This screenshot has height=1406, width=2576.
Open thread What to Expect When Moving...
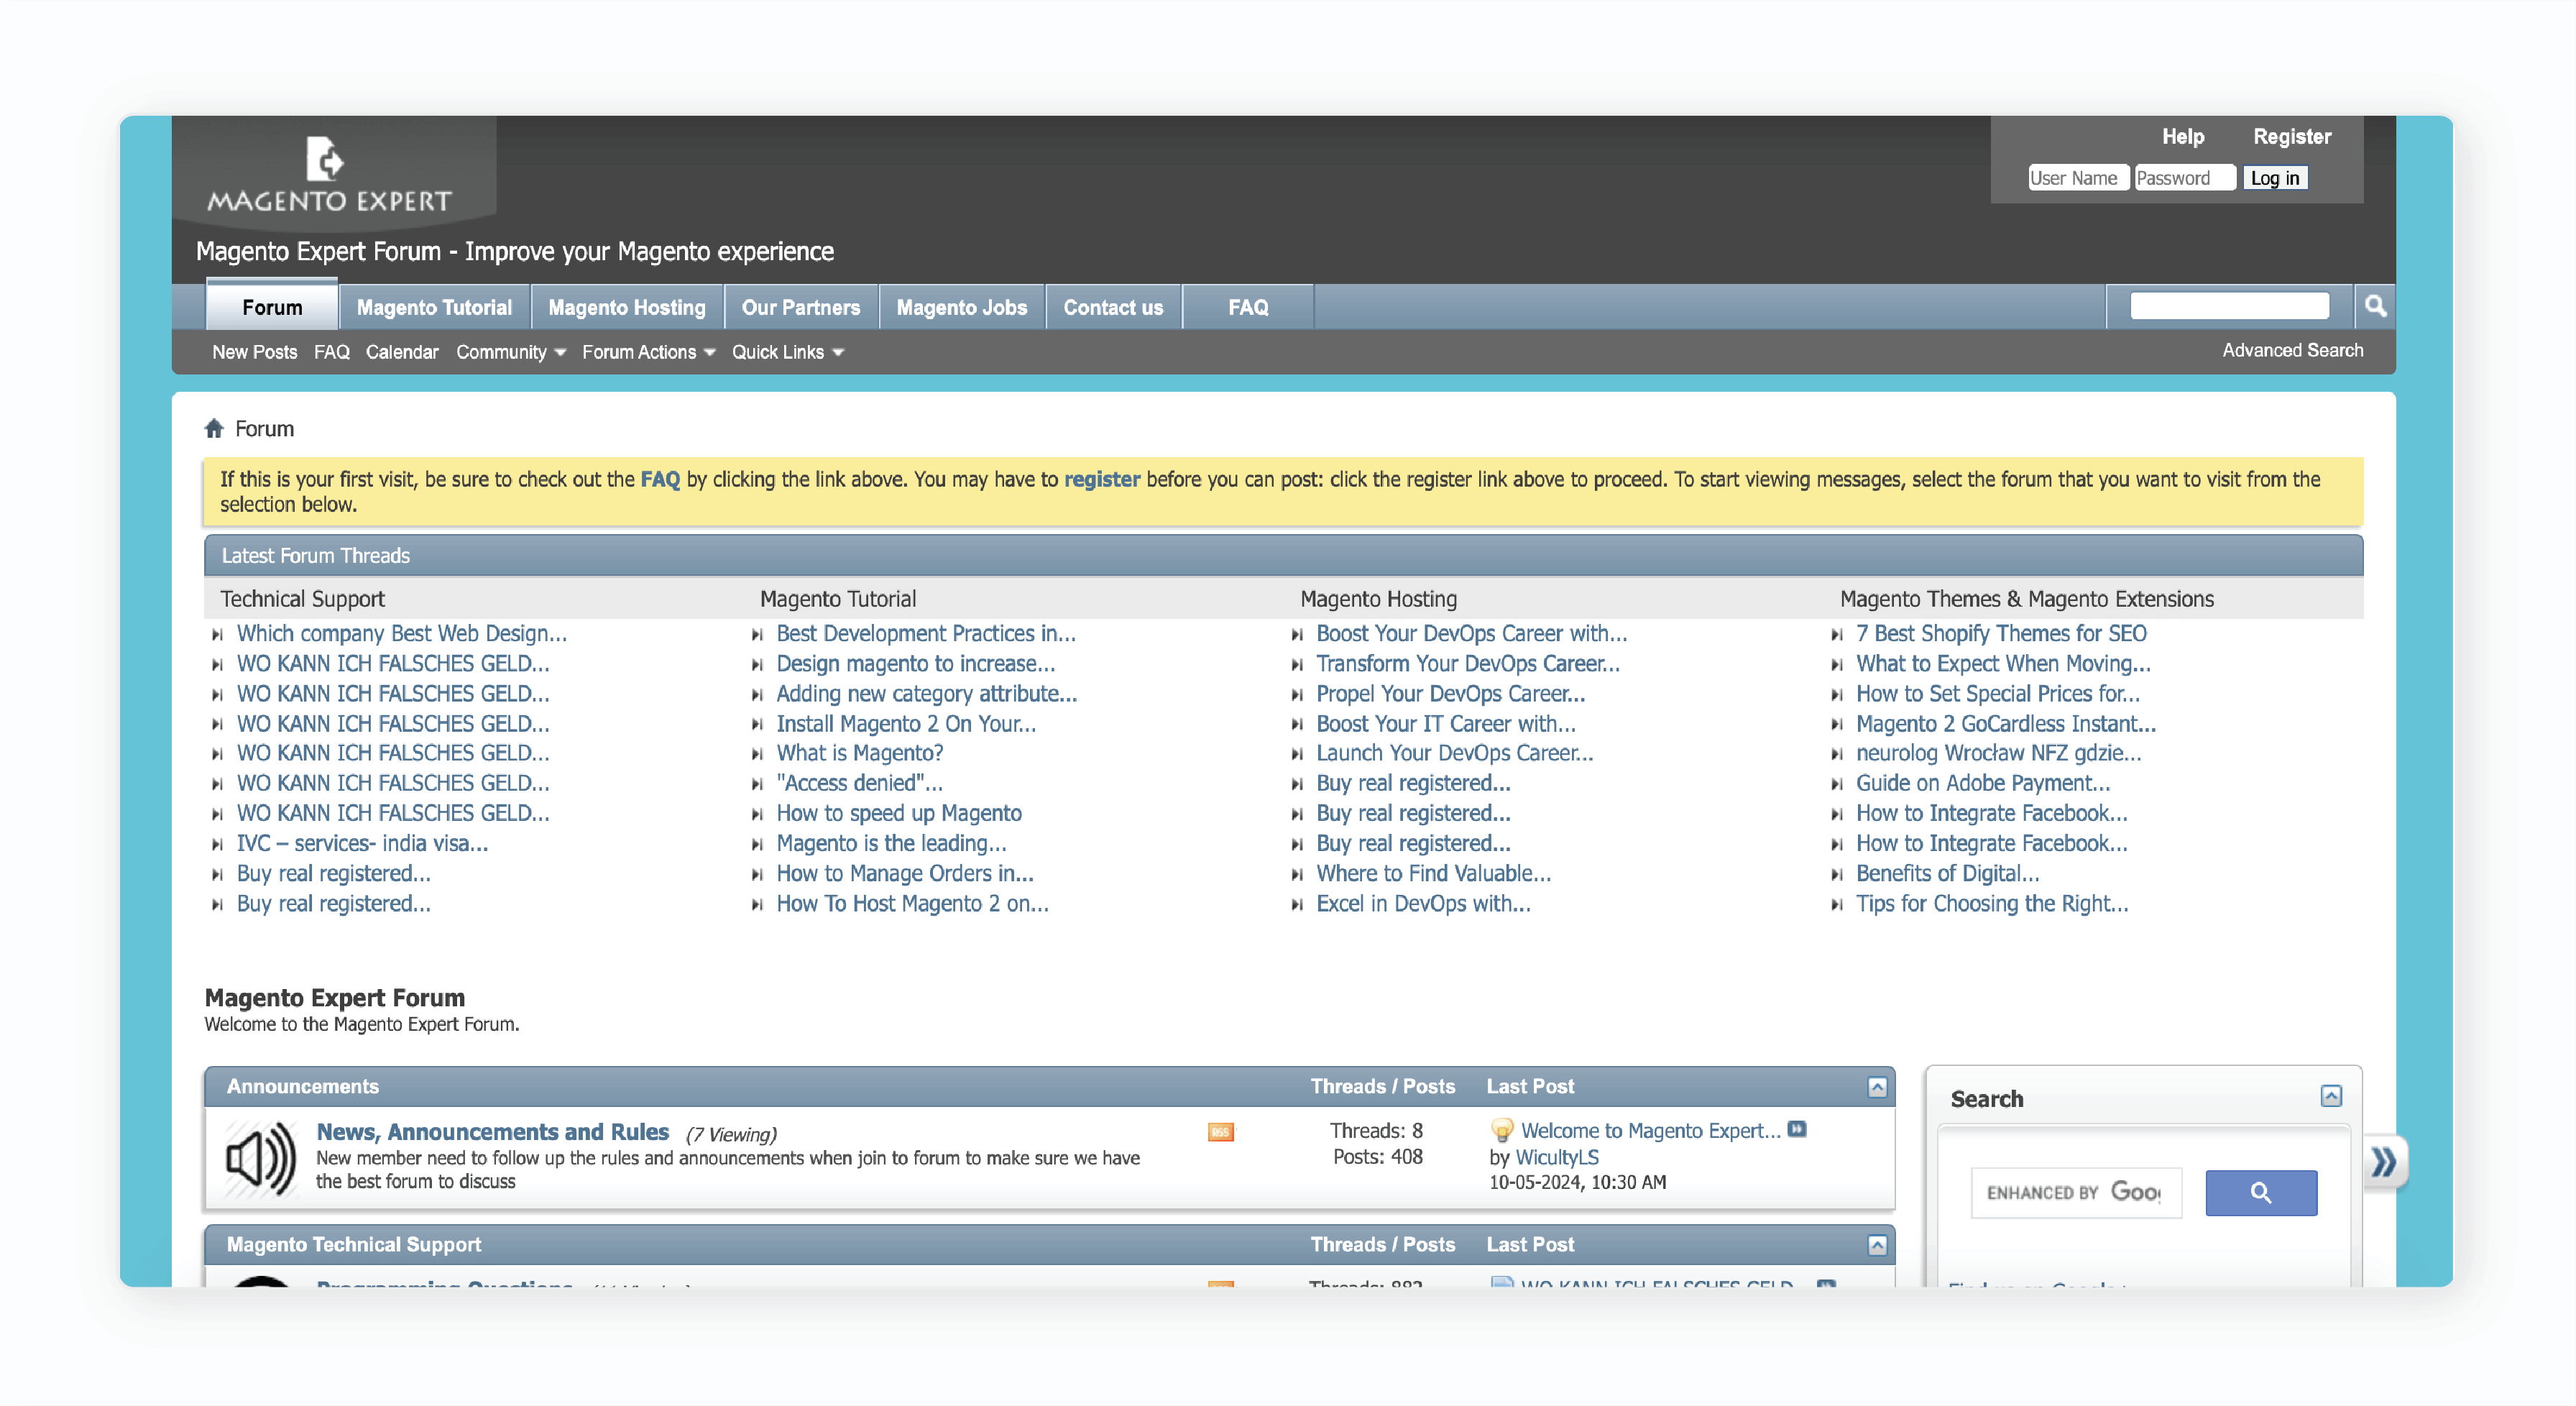coord(2003,664)
